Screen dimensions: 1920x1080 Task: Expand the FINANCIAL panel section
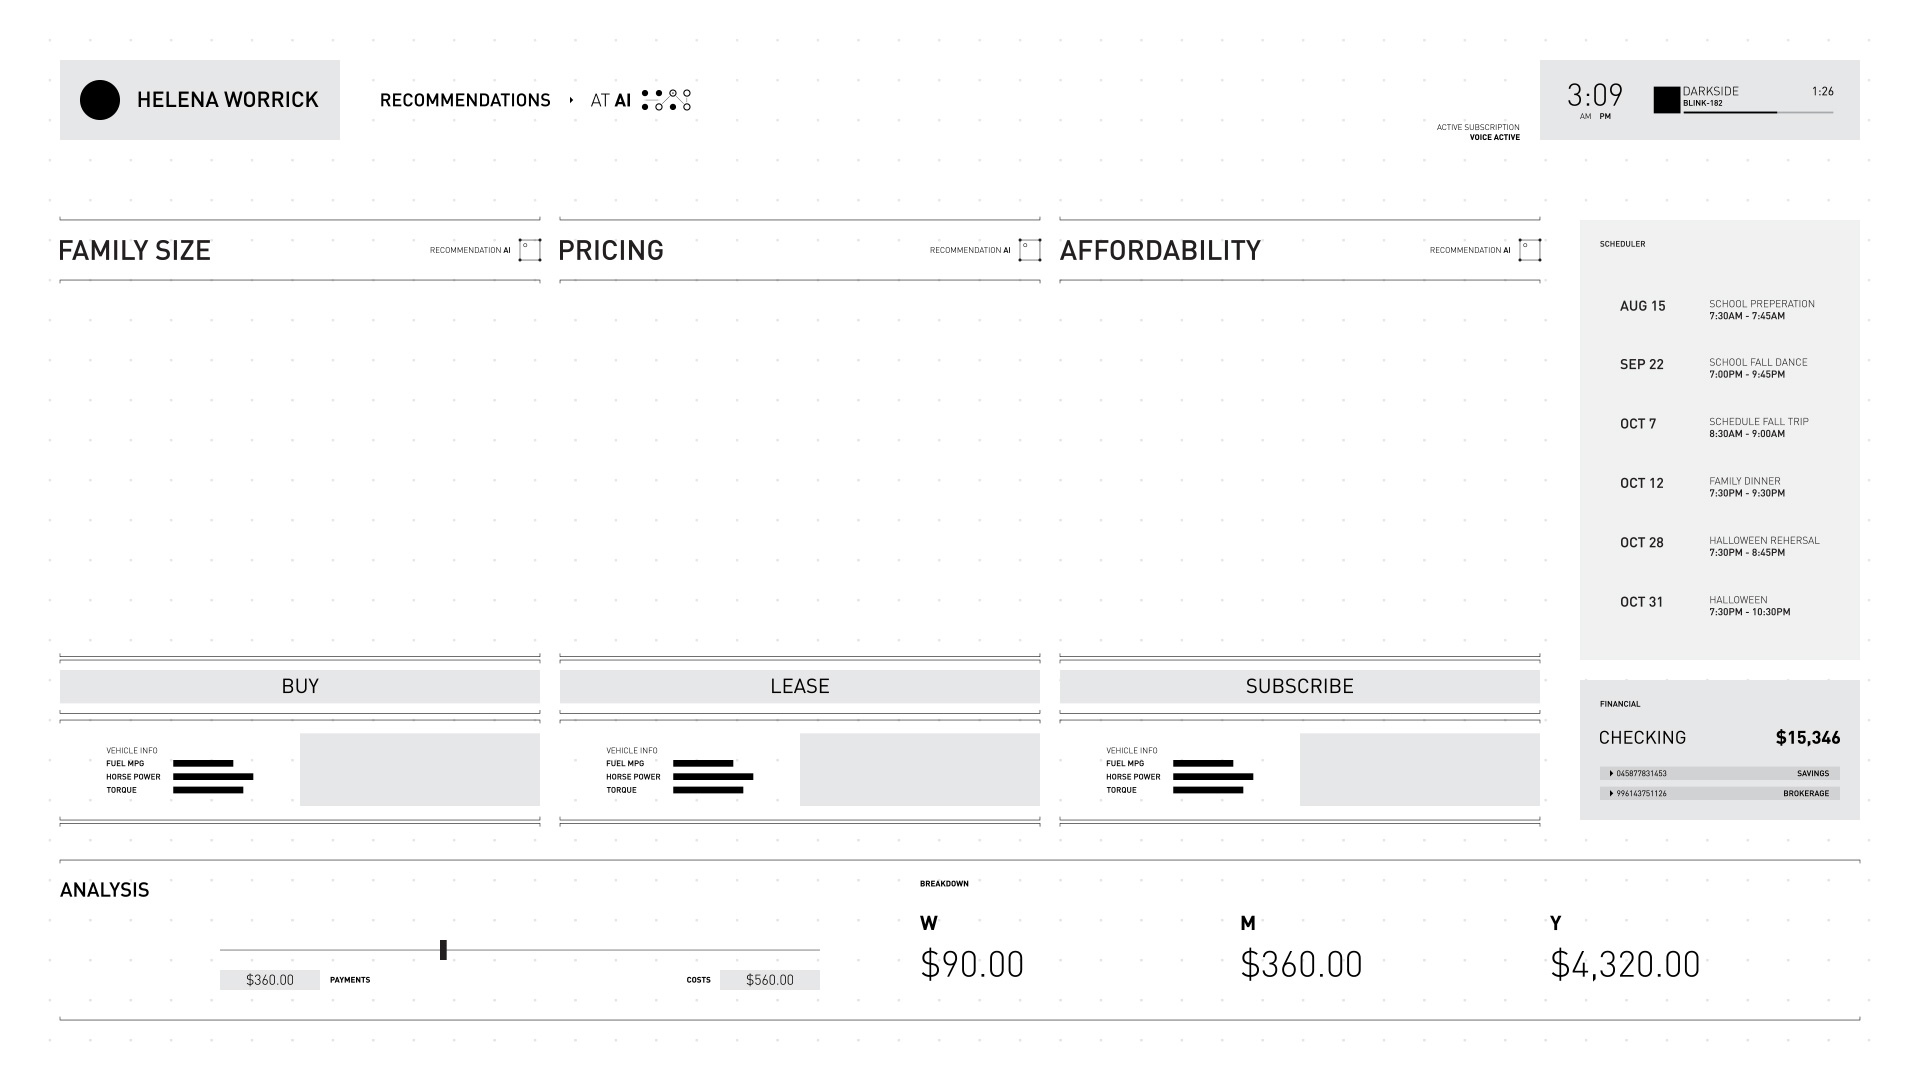1619,703
